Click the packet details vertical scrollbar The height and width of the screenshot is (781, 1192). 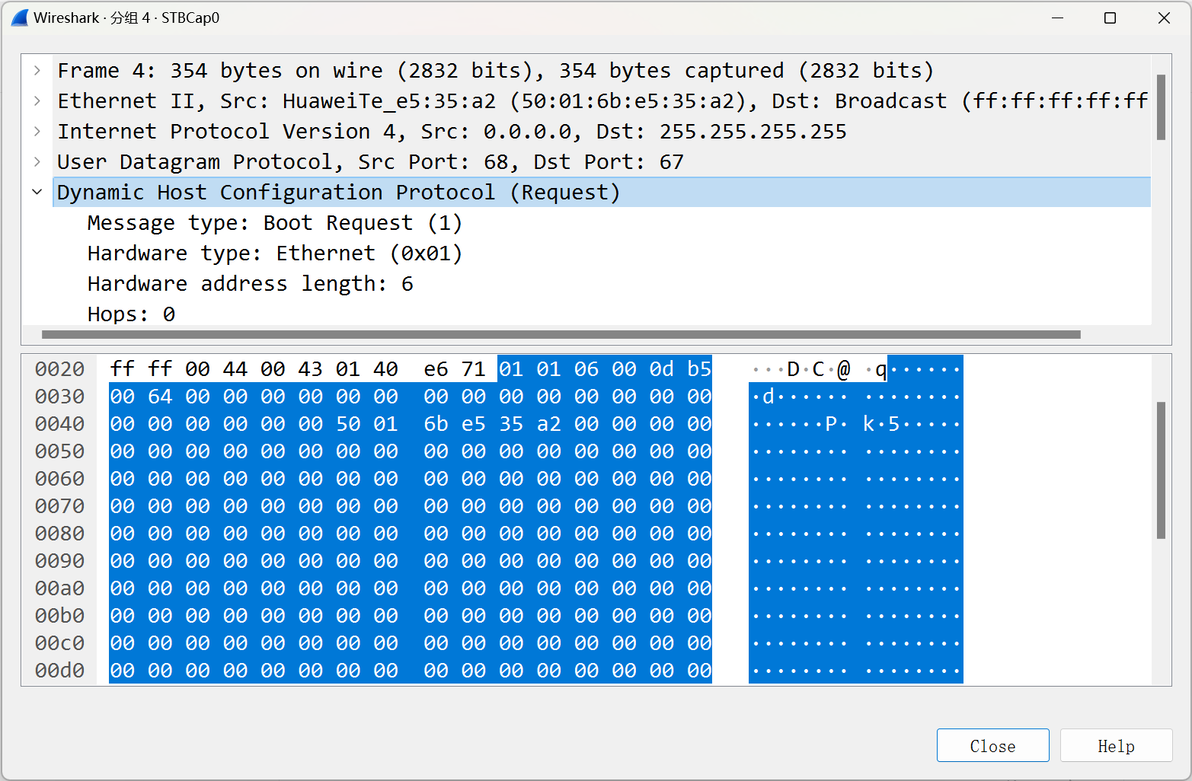click(x=1161, y=107)
